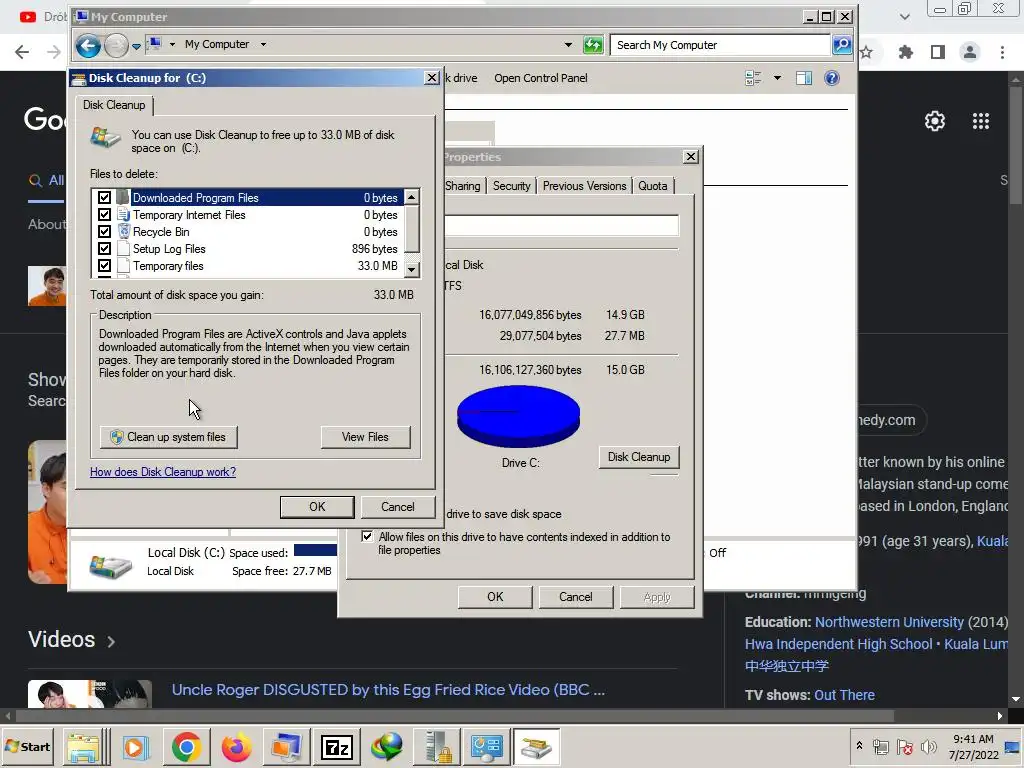Screen dimensions: 1024x768
Task: Click Clean up system files button
Action: (x=168, y=437)
